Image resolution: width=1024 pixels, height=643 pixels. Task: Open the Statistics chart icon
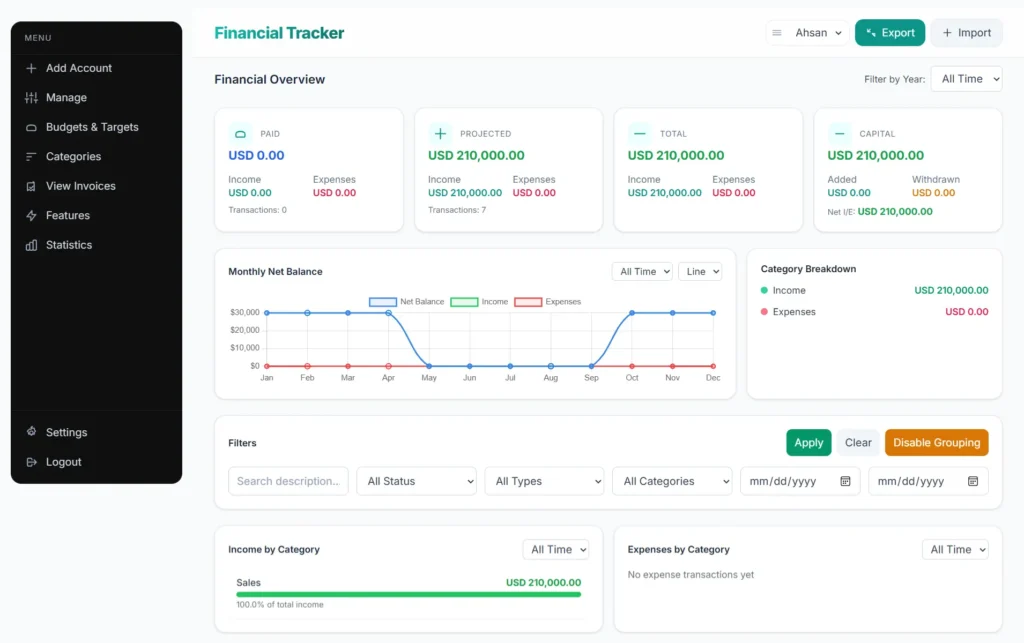click(x=33, y=245)
